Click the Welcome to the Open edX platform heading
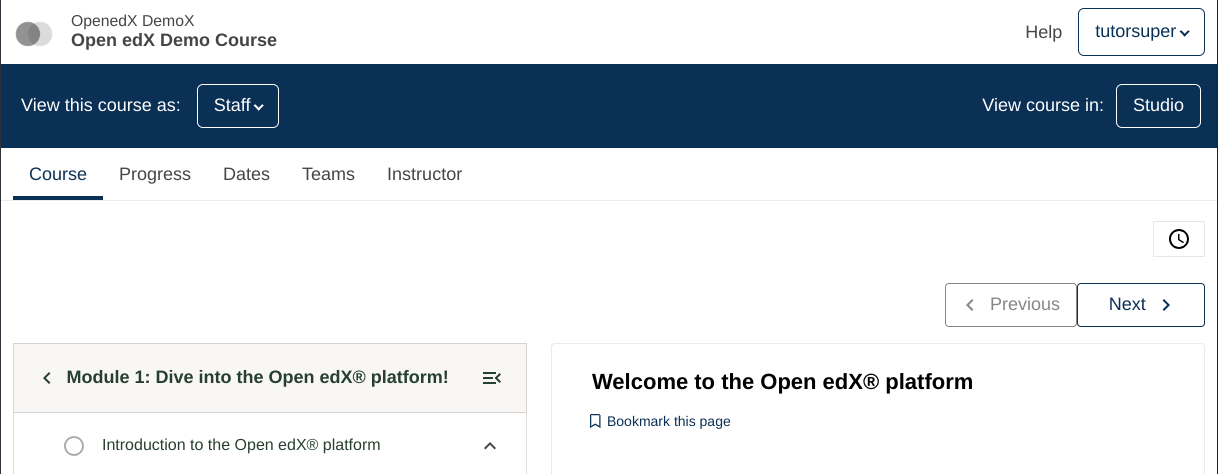This screenshot has height=474, width=1218. [782, 381]
